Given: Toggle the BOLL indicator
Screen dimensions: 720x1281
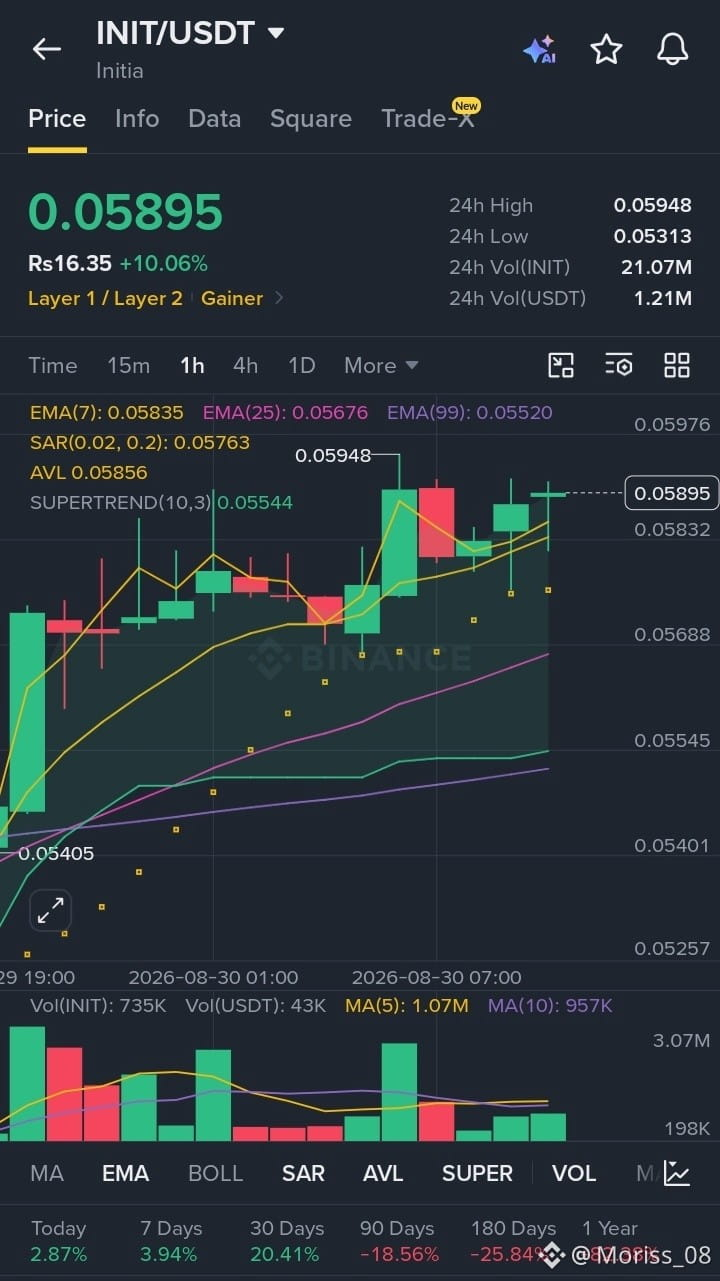Looking at the screenshot, I should pos(215,1173).
